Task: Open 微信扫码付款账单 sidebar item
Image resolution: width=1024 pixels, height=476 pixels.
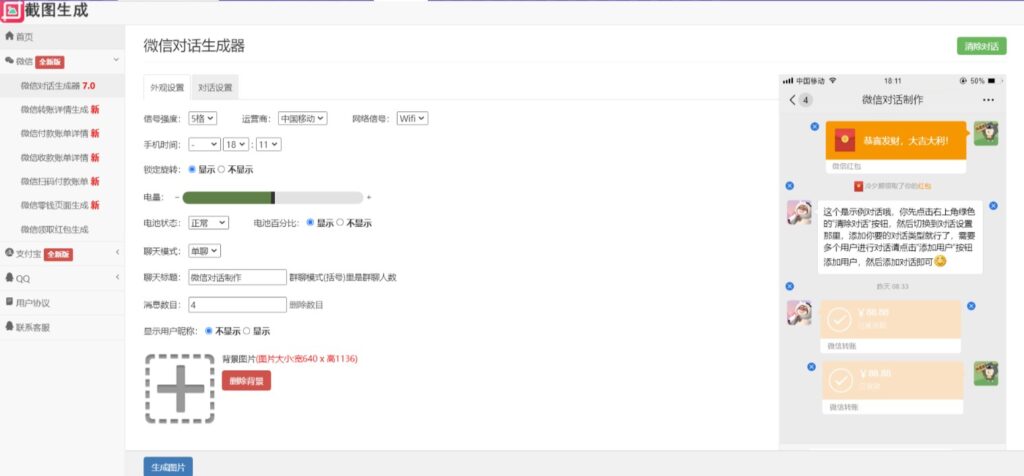Action: [x=62, y=181]
